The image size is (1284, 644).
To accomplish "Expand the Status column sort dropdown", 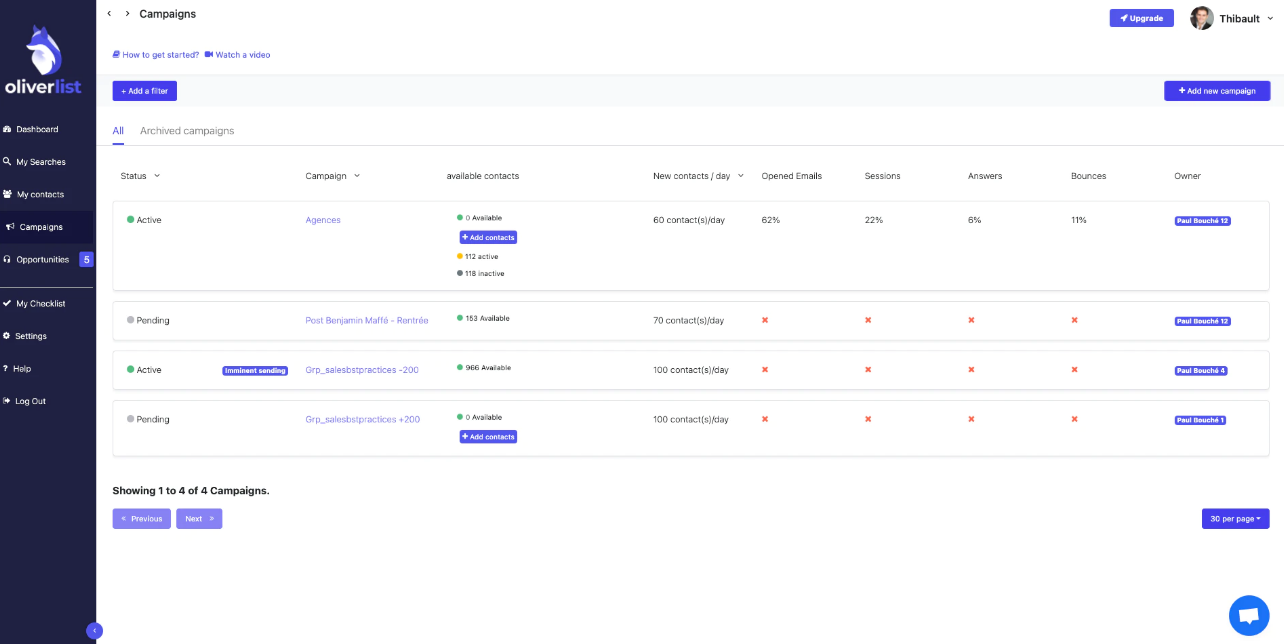I will (x=157, y=176).
